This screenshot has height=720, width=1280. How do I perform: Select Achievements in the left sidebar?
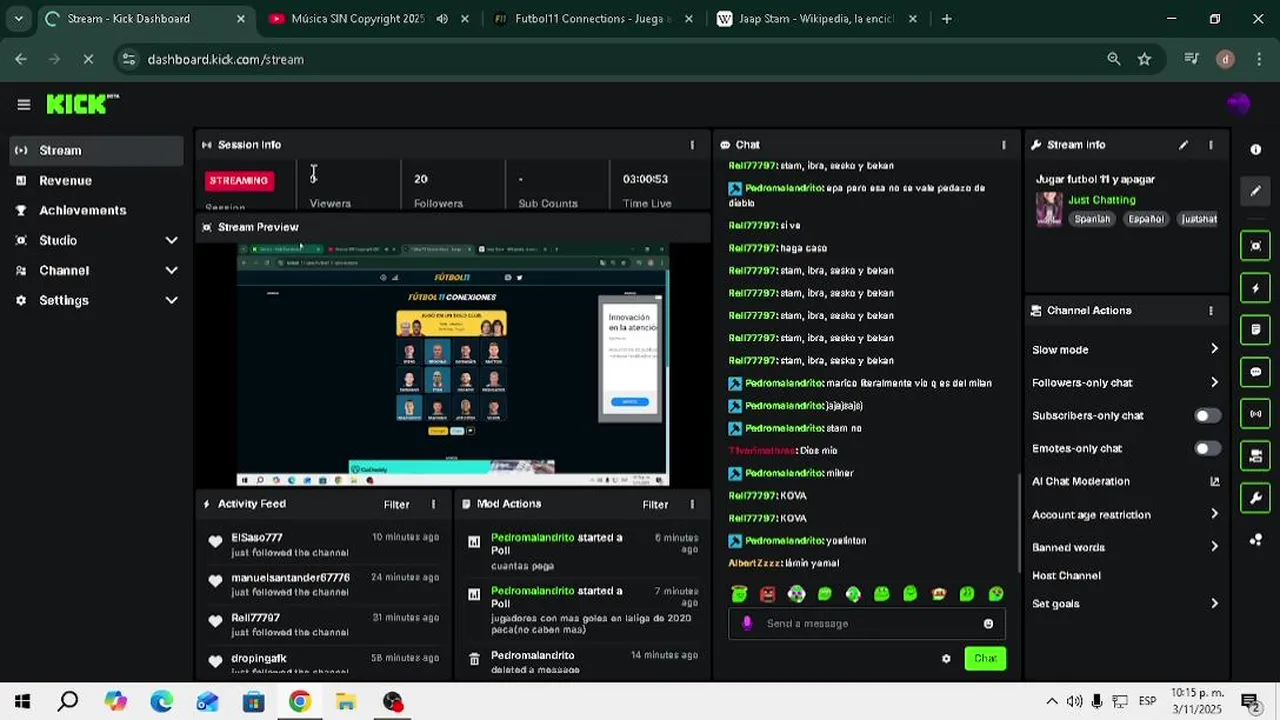click(x=97, y=211)
